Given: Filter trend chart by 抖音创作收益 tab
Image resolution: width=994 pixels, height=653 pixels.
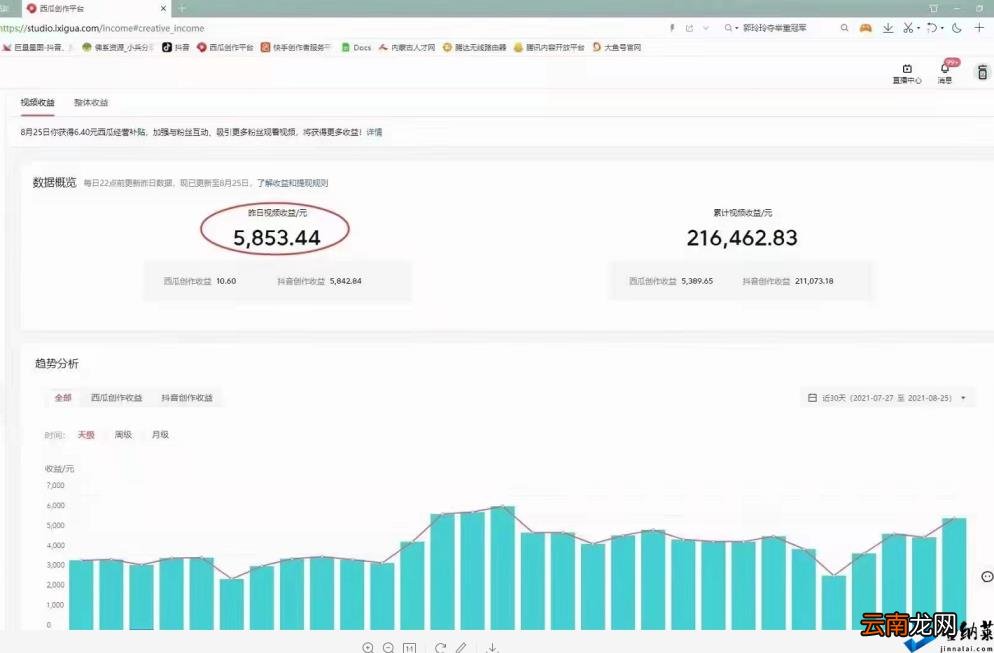Looking at the screenshot, I should click(187, 398).
